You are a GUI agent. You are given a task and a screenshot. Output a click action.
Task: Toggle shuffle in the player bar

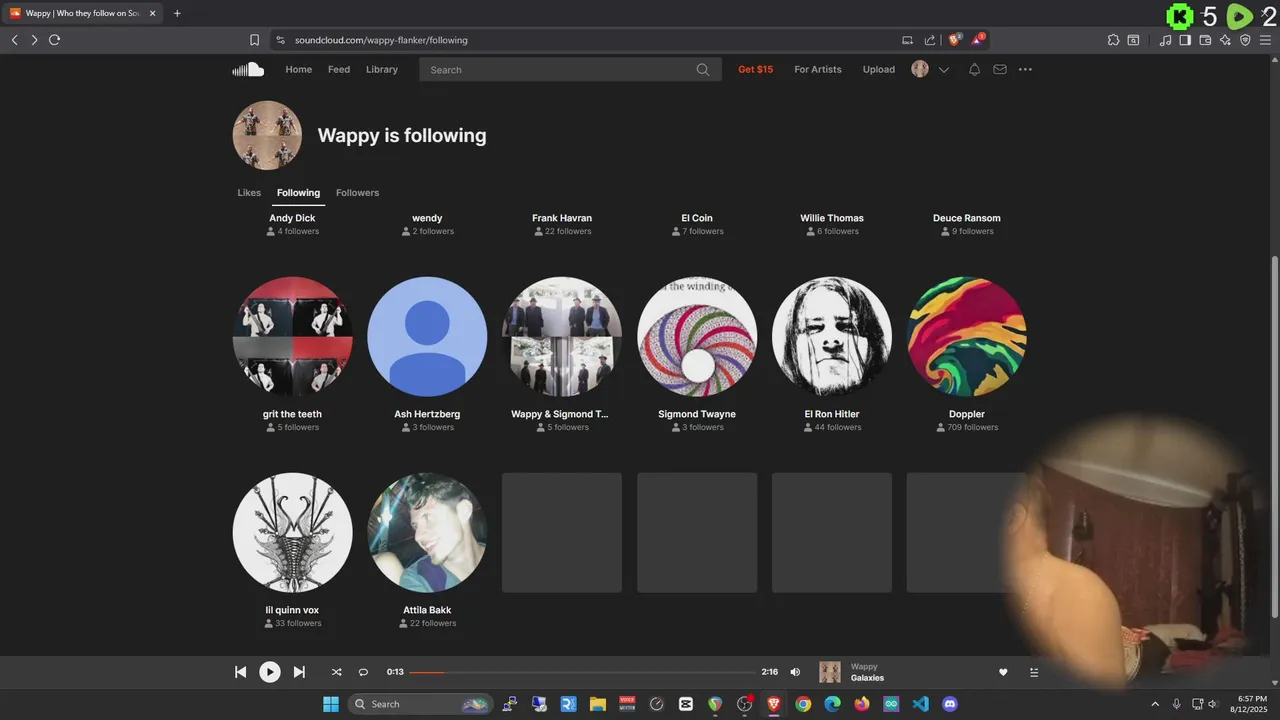click(x=336, y=672)
